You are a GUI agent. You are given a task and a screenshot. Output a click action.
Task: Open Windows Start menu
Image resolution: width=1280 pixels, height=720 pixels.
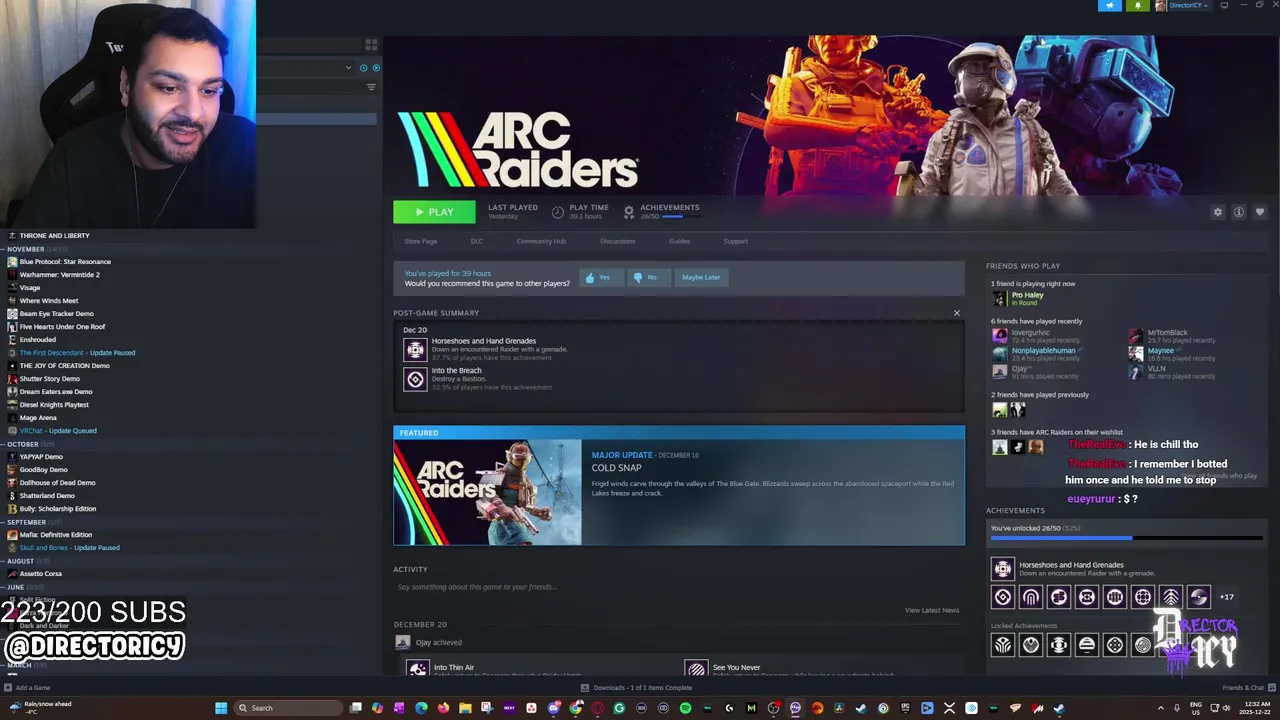[221, 708]
